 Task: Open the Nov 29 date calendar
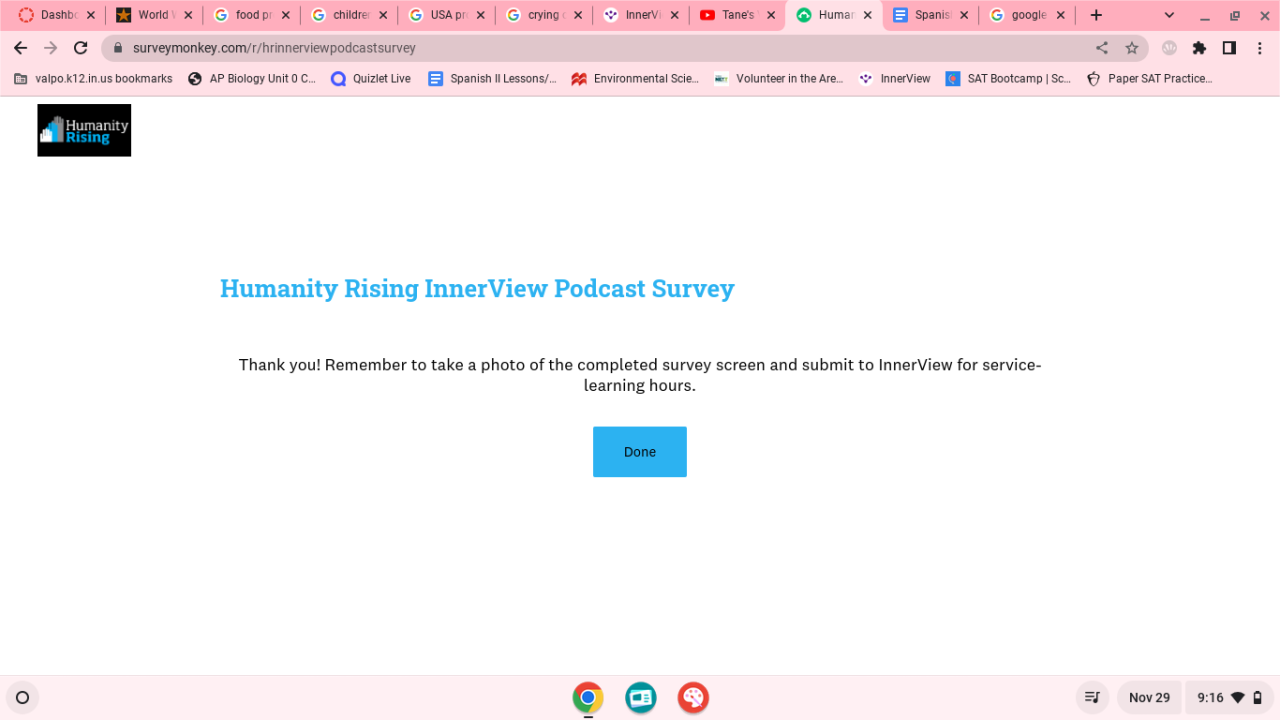1149,698
